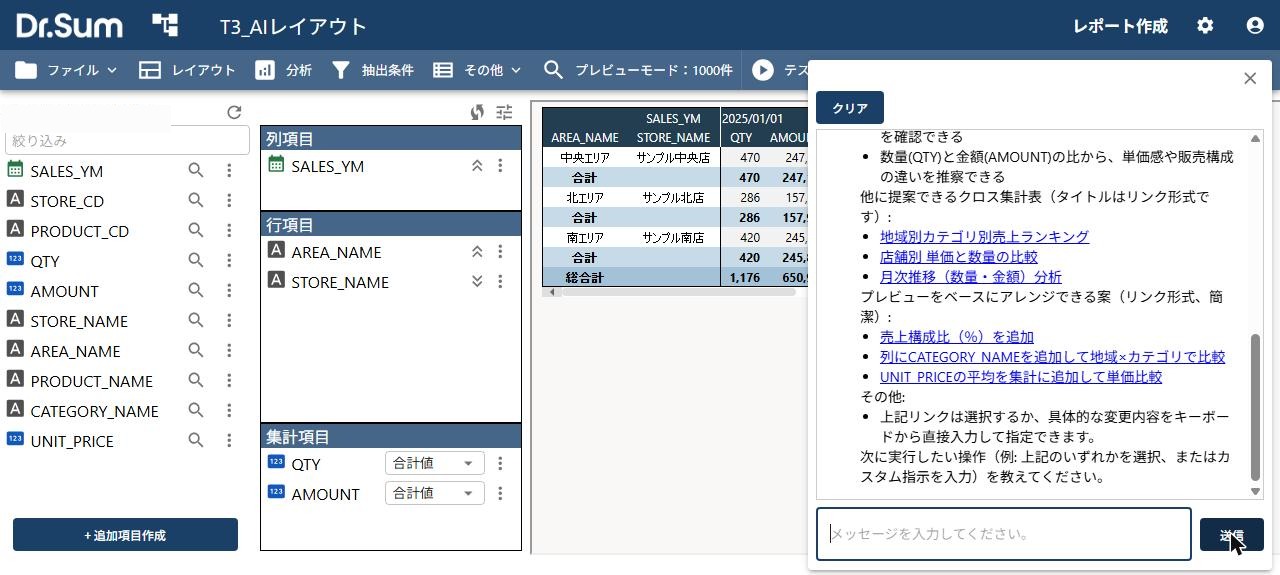Click the Dr.Sum logo

pos(69,25)
